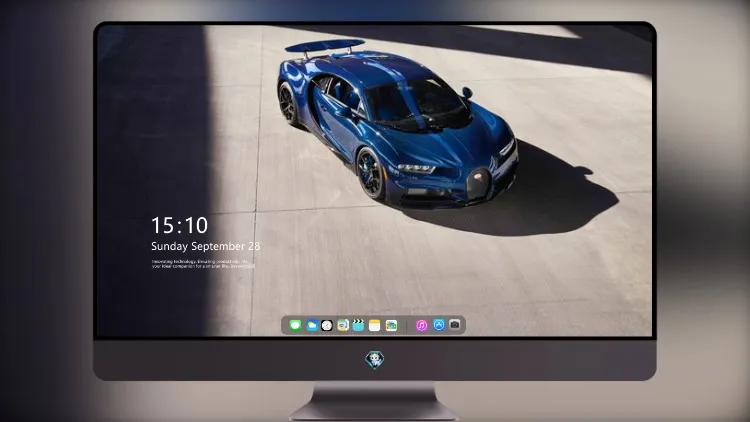The height and width of the screenshot is (422, 750).
Task: Click the 'Sunday September 28' date text
Action: (206, 246)
